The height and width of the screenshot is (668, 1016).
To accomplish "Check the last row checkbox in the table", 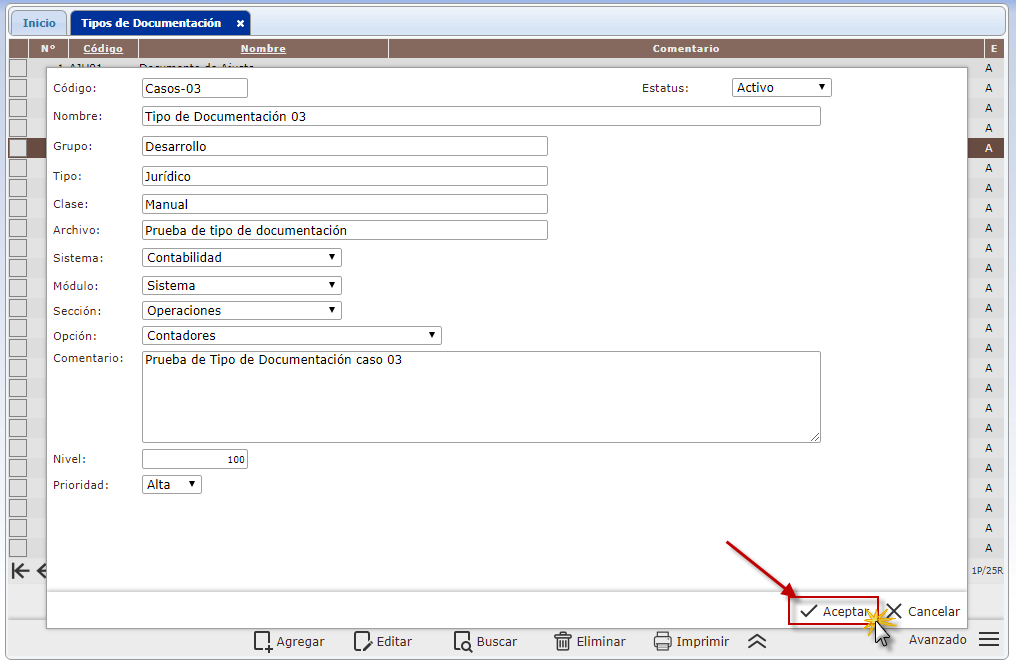I will coord(18,547).
